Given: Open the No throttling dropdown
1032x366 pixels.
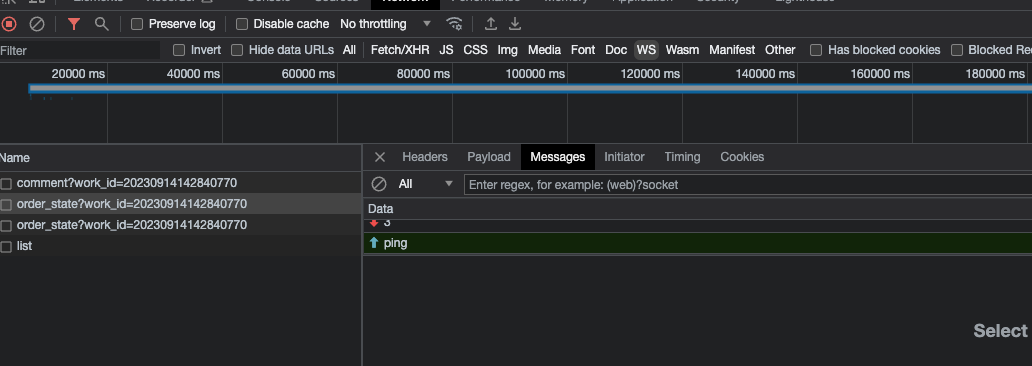Looking at the screenshot, I should (x=386, y=24).
